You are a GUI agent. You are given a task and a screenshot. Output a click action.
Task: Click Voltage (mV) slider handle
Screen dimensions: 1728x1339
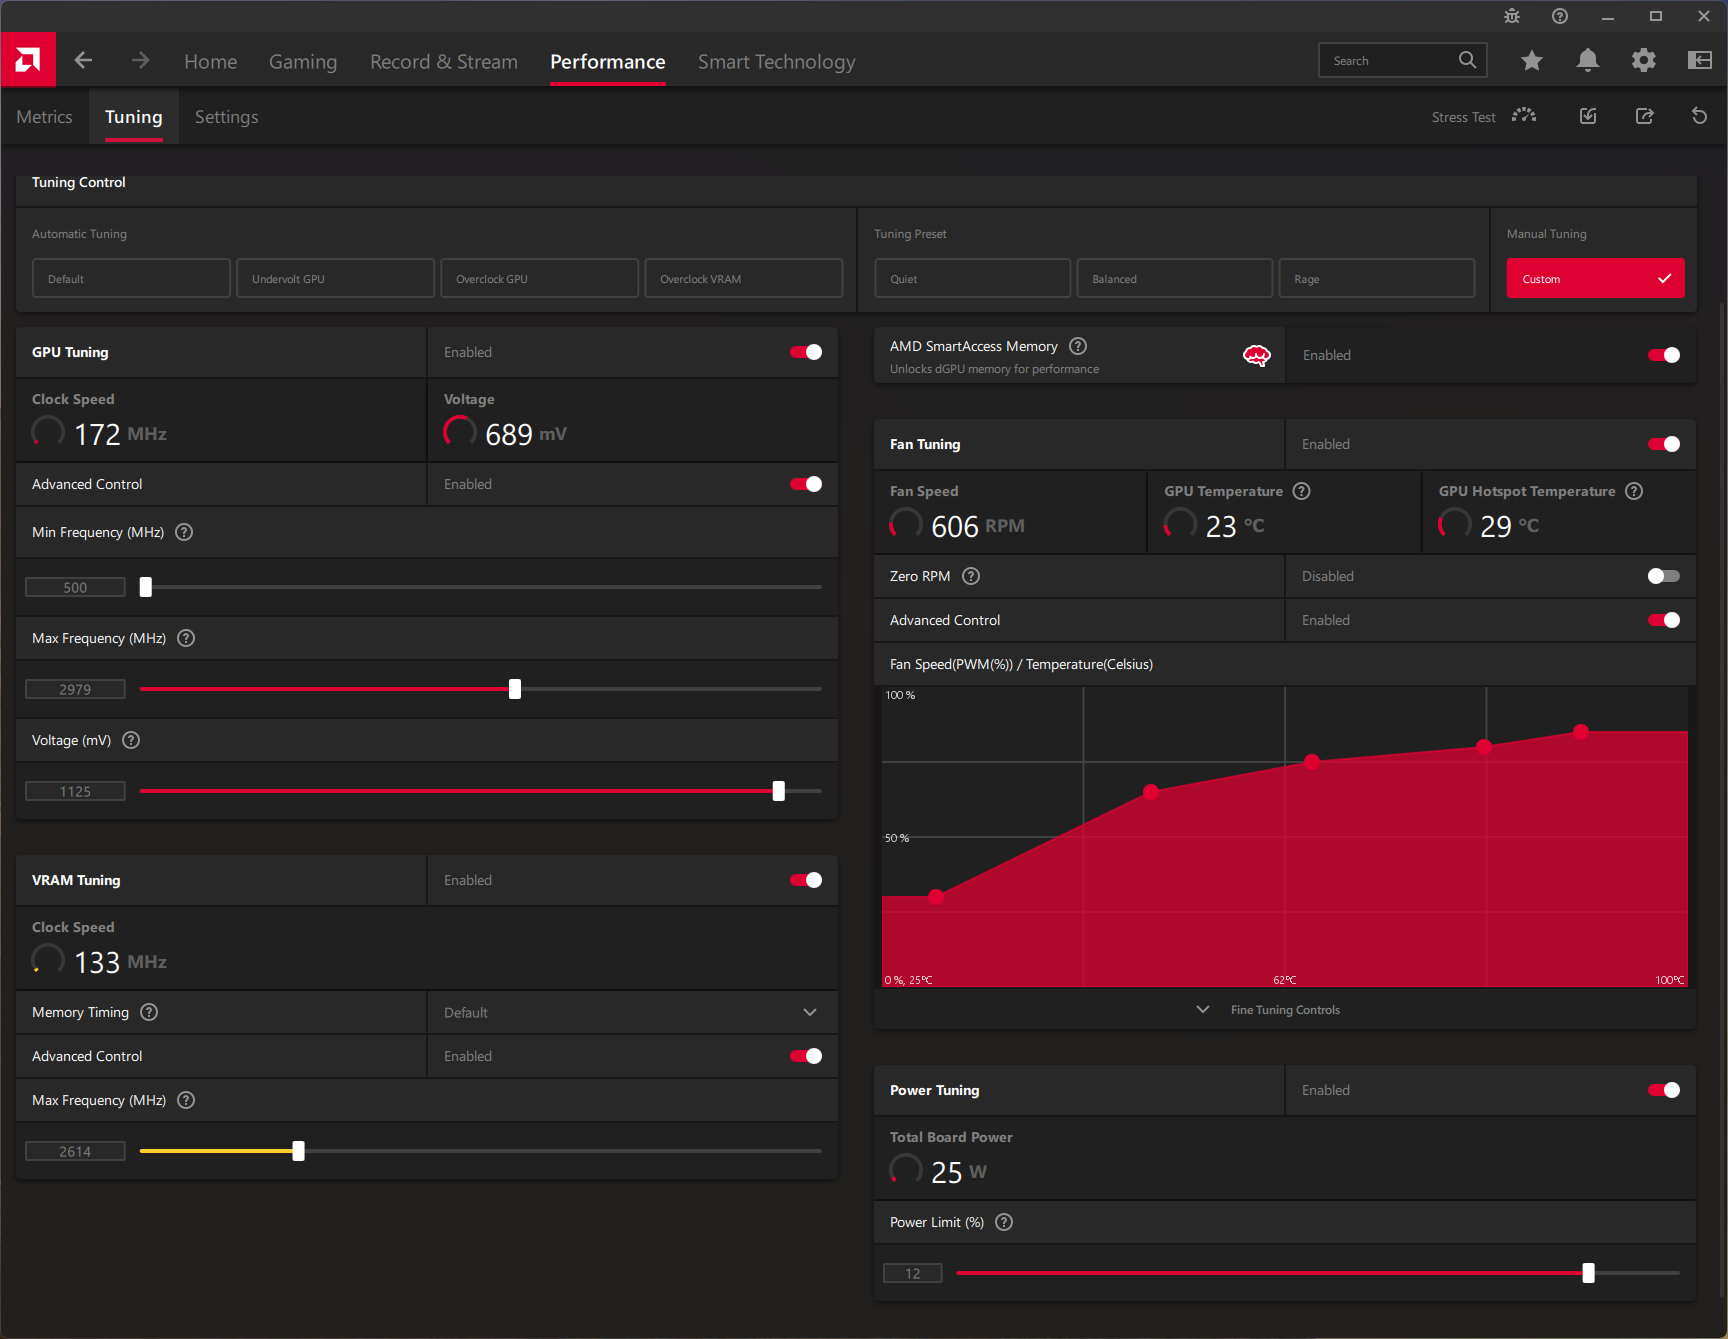tap(779, 791)
